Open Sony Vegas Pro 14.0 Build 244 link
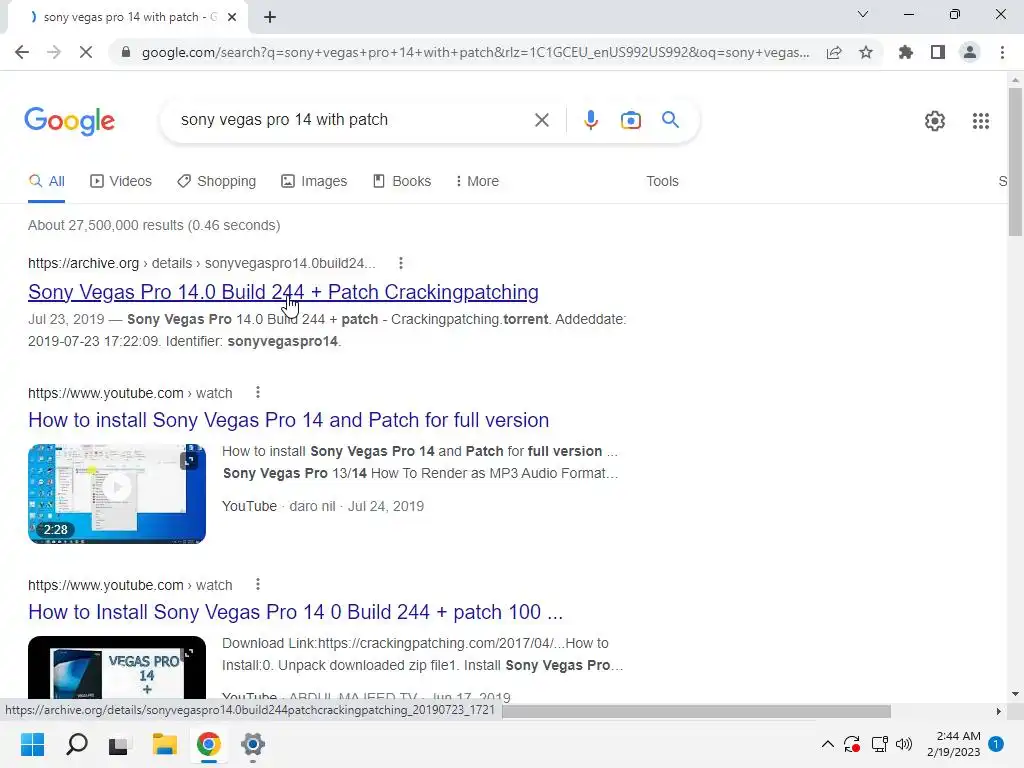 (283, 292)
